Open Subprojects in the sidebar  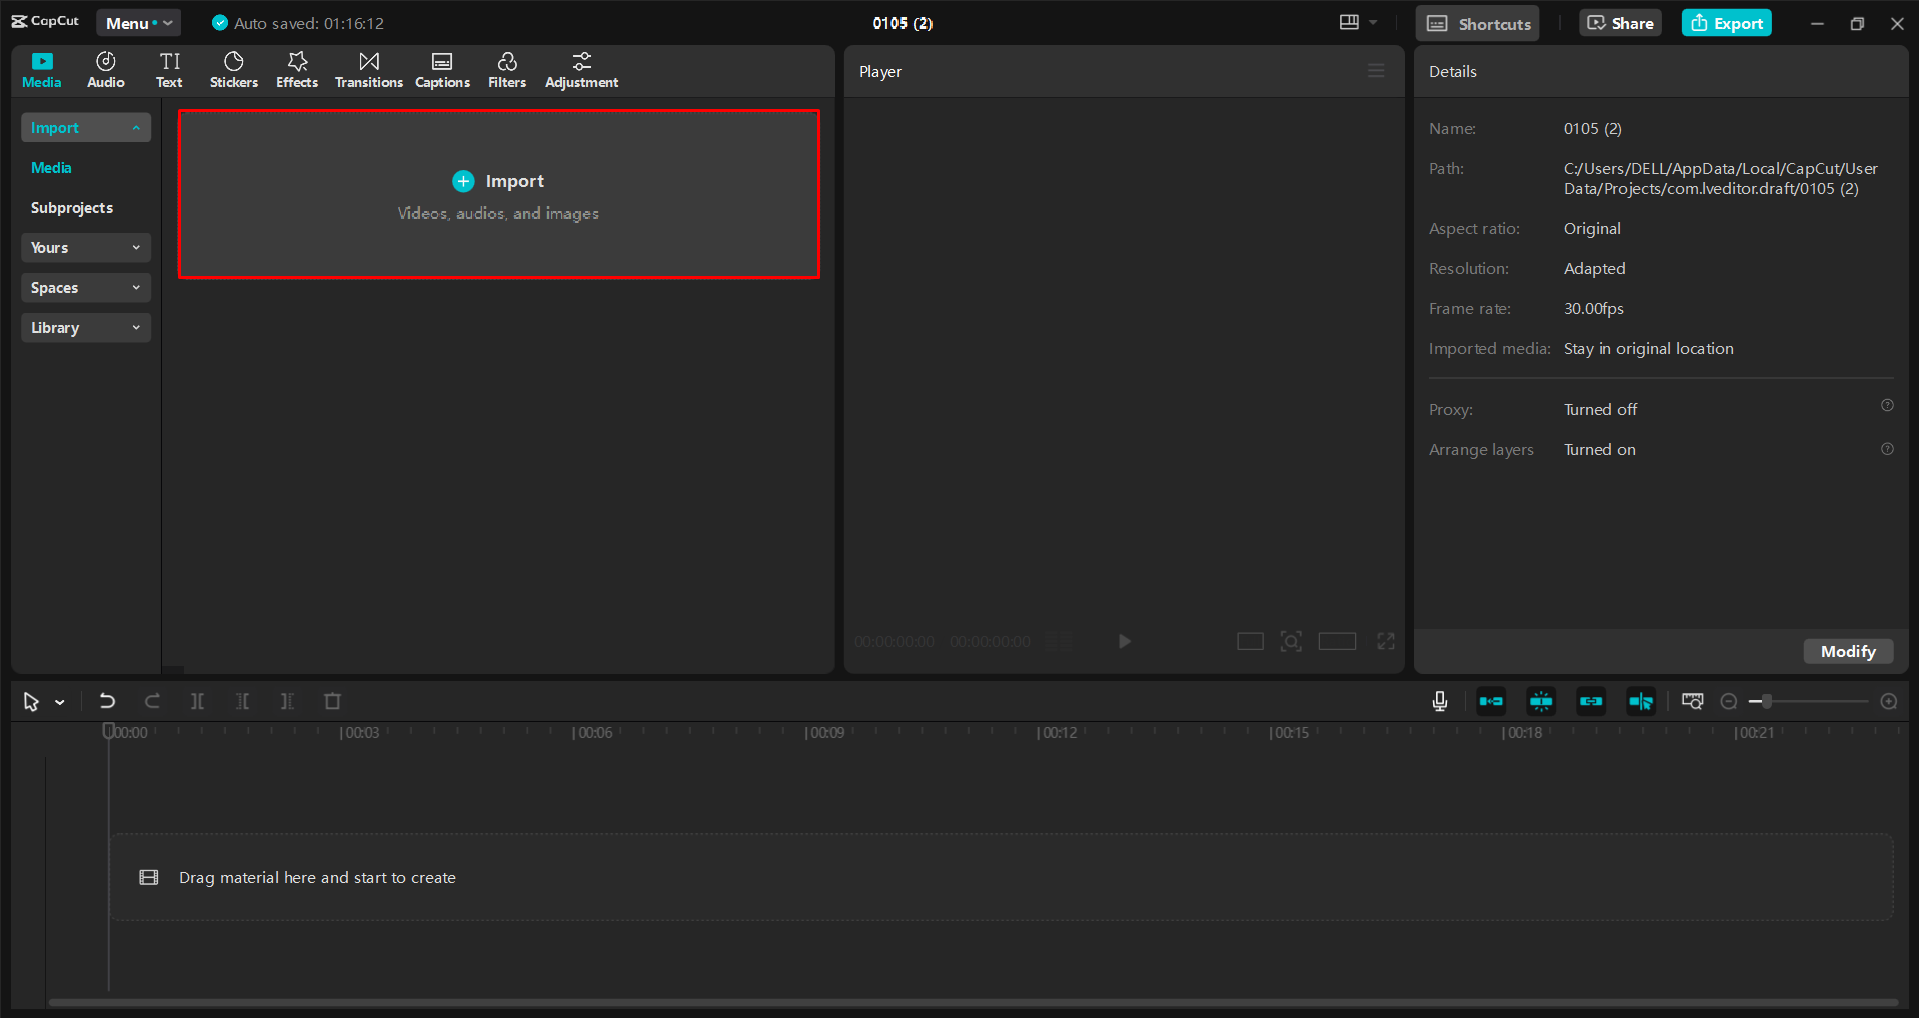pyautogui.click(x=71, y=207)
